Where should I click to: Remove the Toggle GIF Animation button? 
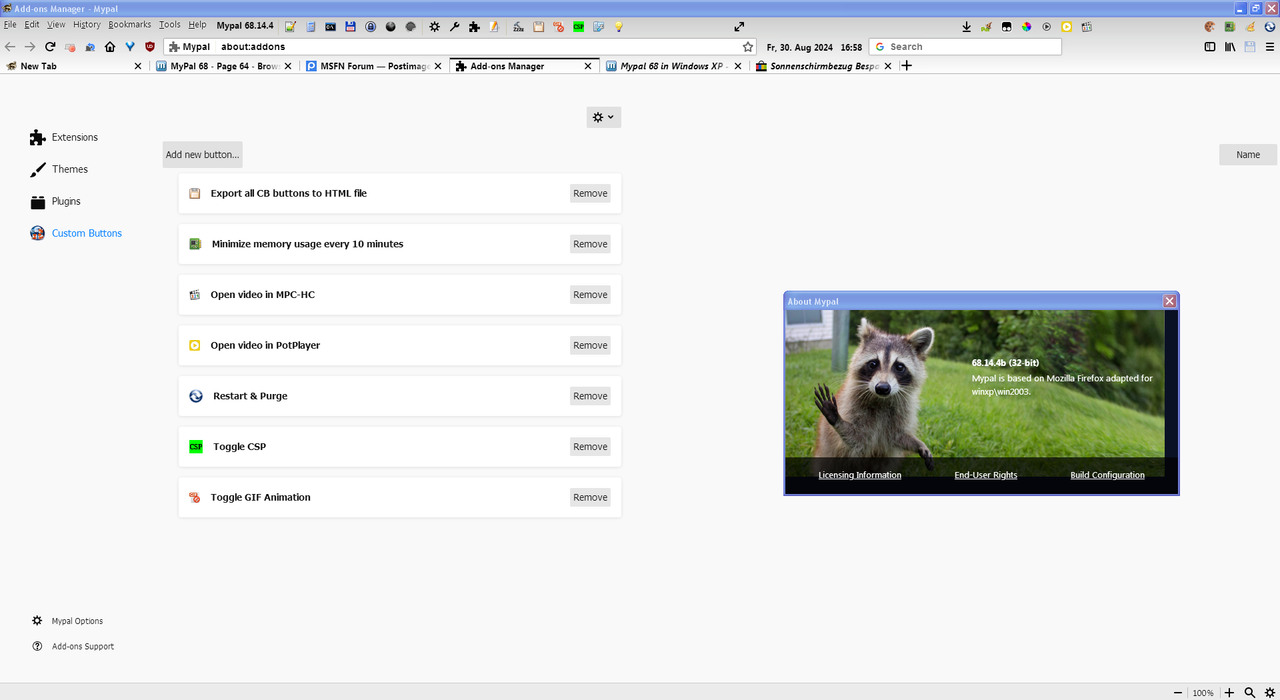(590, 497)
